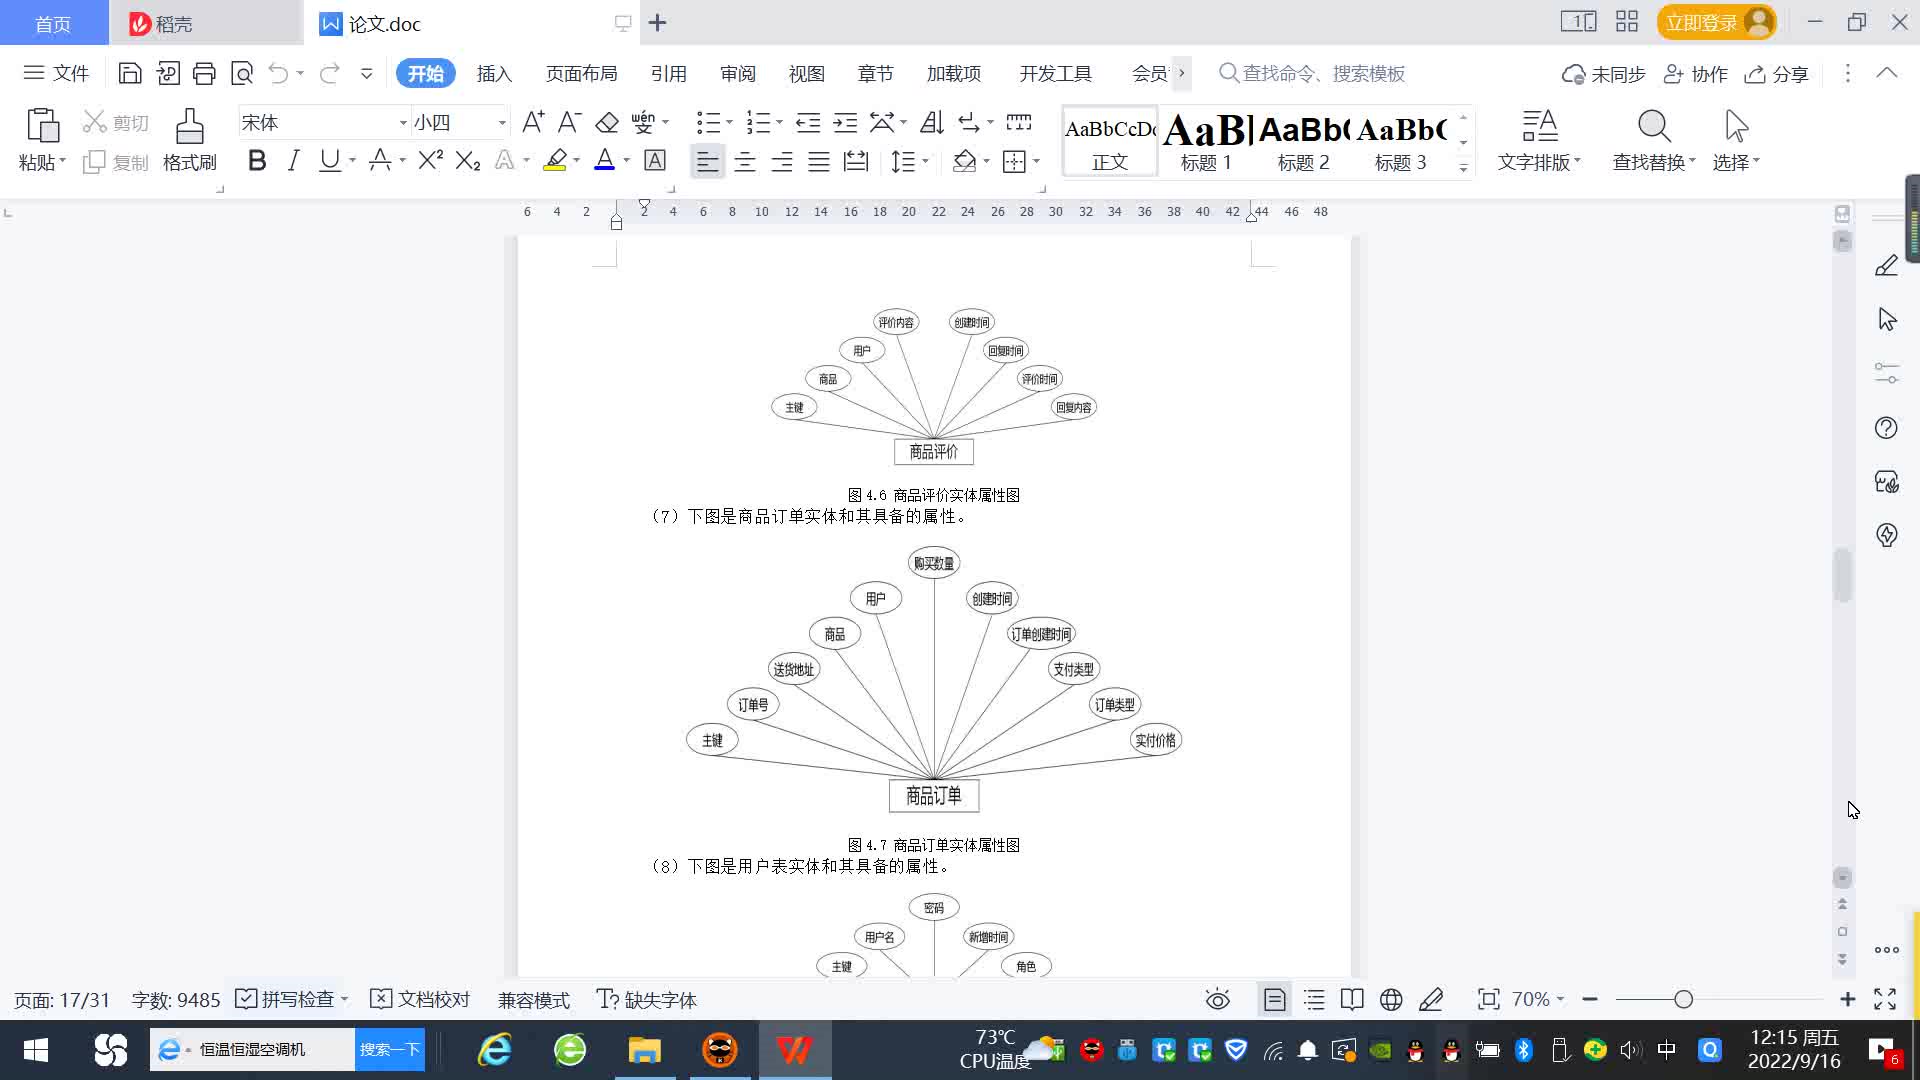Decrease font size icon
Image resolution: width=1920 pixels, height=1080 pixels.
[570, 123]
